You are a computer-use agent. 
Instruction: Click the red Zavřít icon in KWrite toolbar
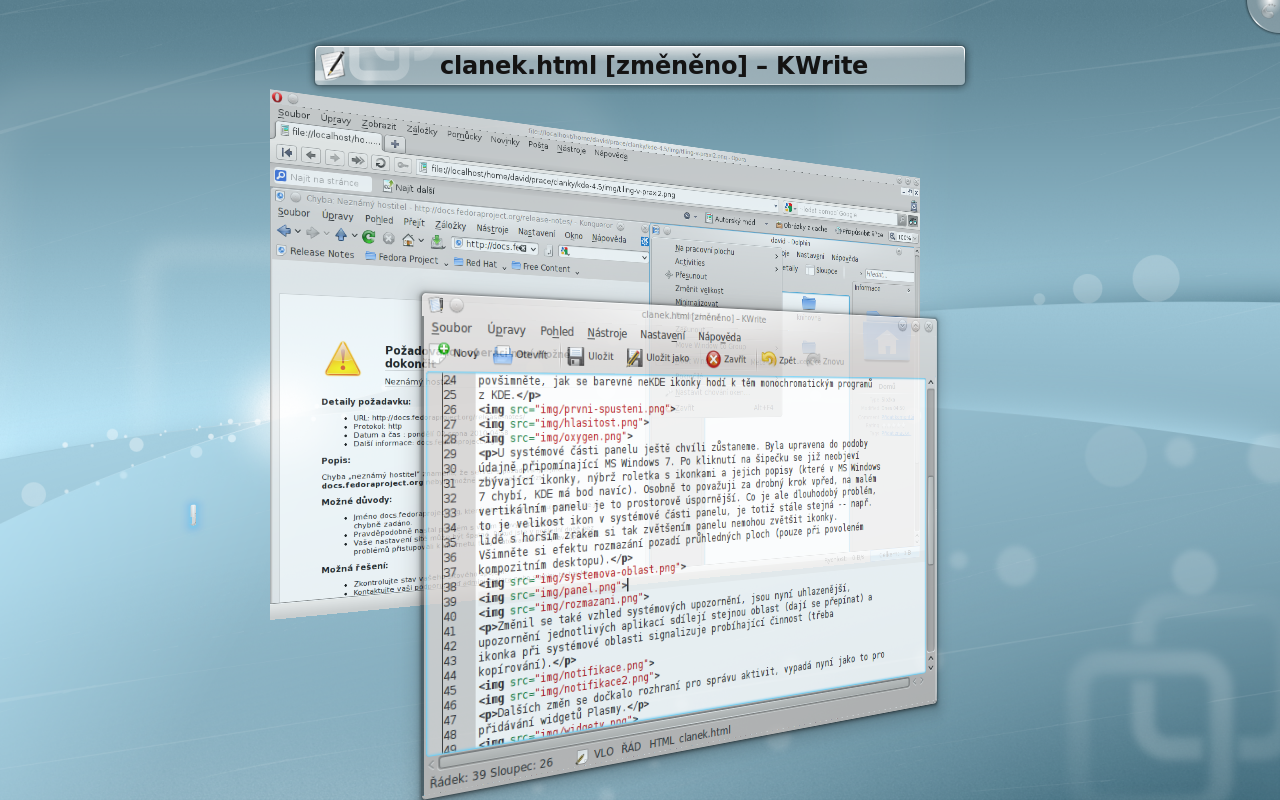(713, 359)
